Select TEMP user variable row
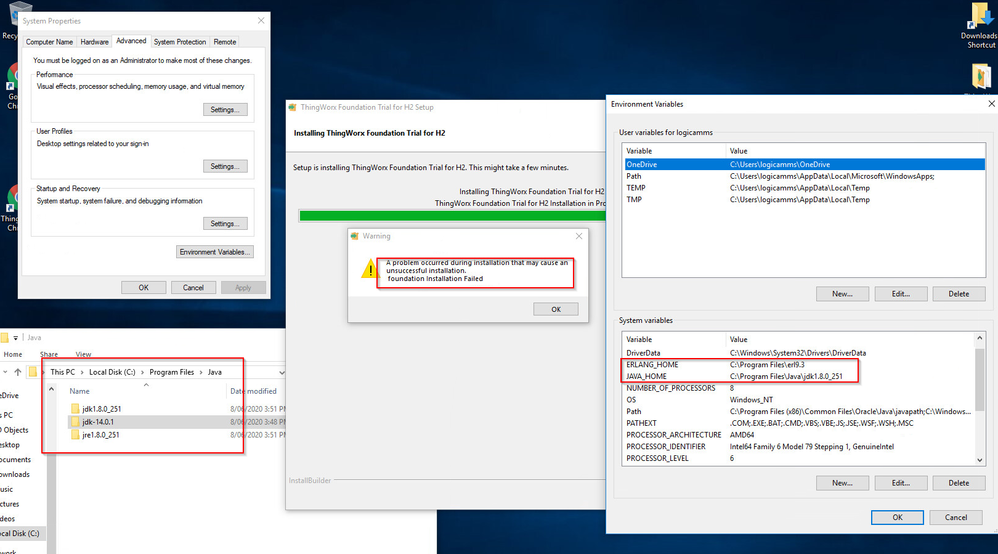 (x=803, y=188)
